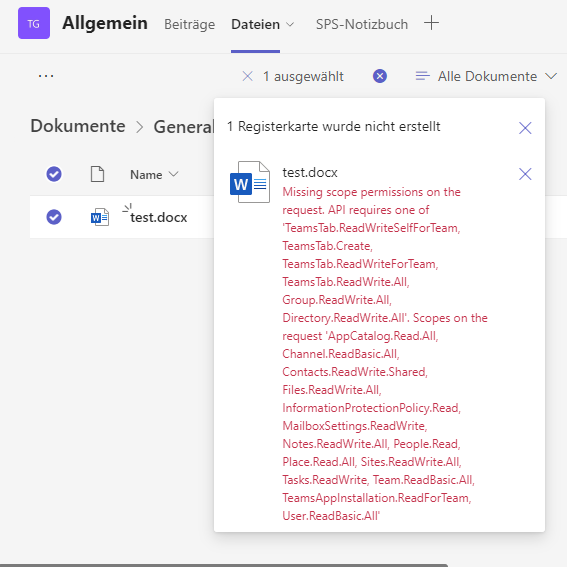Click the 'Registerkarte wurde nicht erstellt' heading
Screen dimensions: 567x567
coord(333,127)
